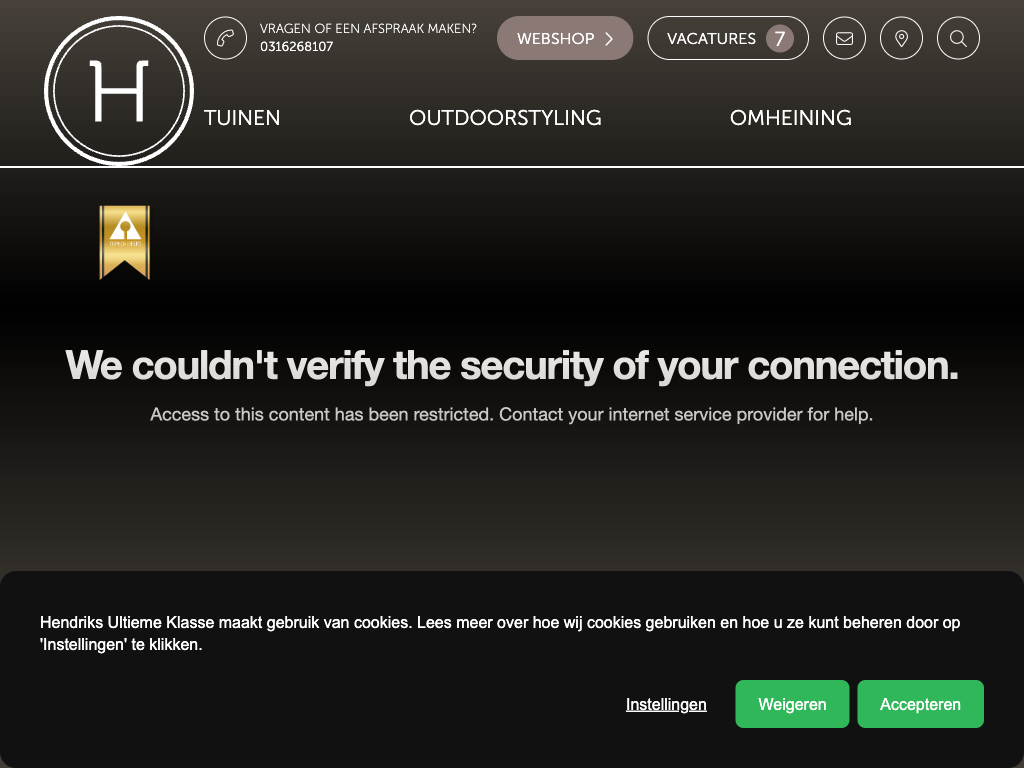Click the gold ribbon badge
Viewport: 1024px width, 768px height.
coord(124,241)
